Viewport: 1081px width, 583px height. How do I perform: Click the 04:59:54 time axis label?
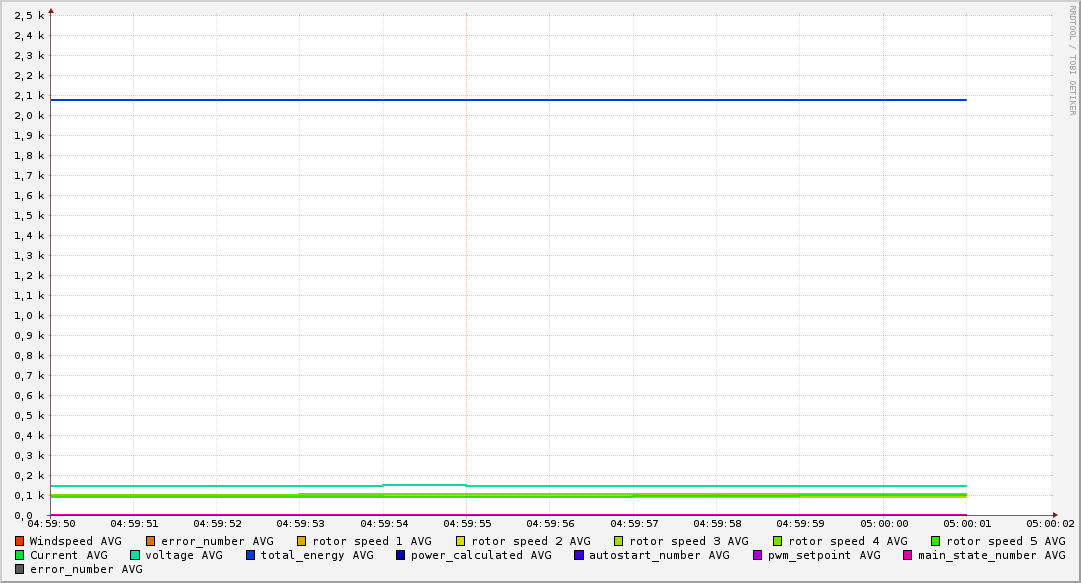(384, 523)
